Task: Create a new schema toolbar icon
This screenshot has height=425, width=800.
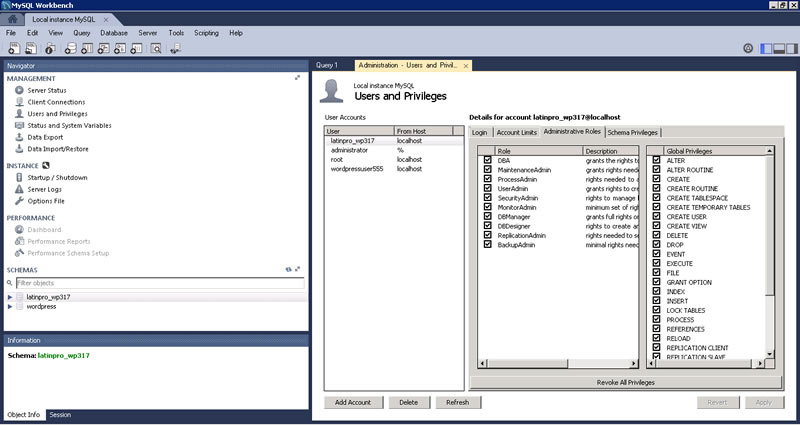Action: point(70,48)
